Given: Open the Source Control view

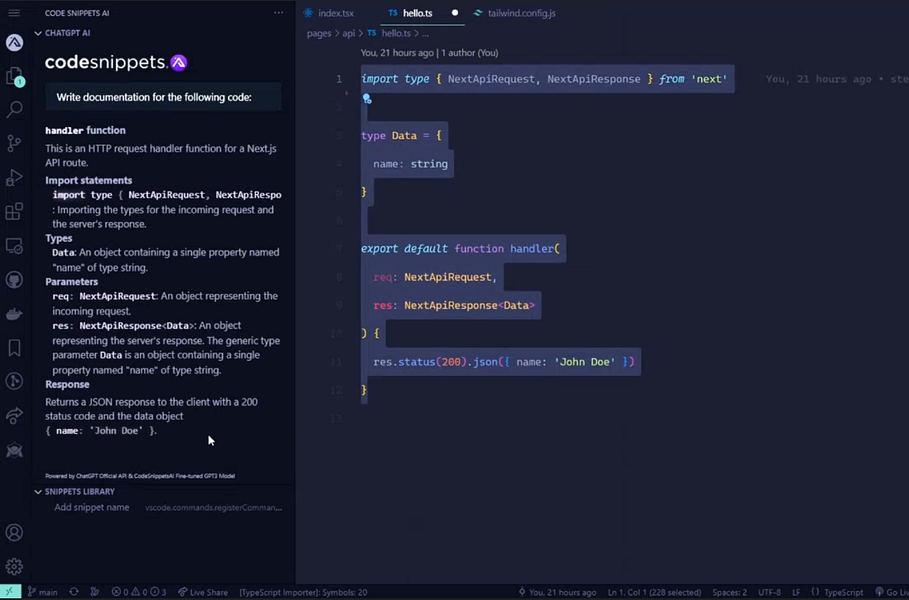Looking at the screenshot, I should tap(14, 143).
